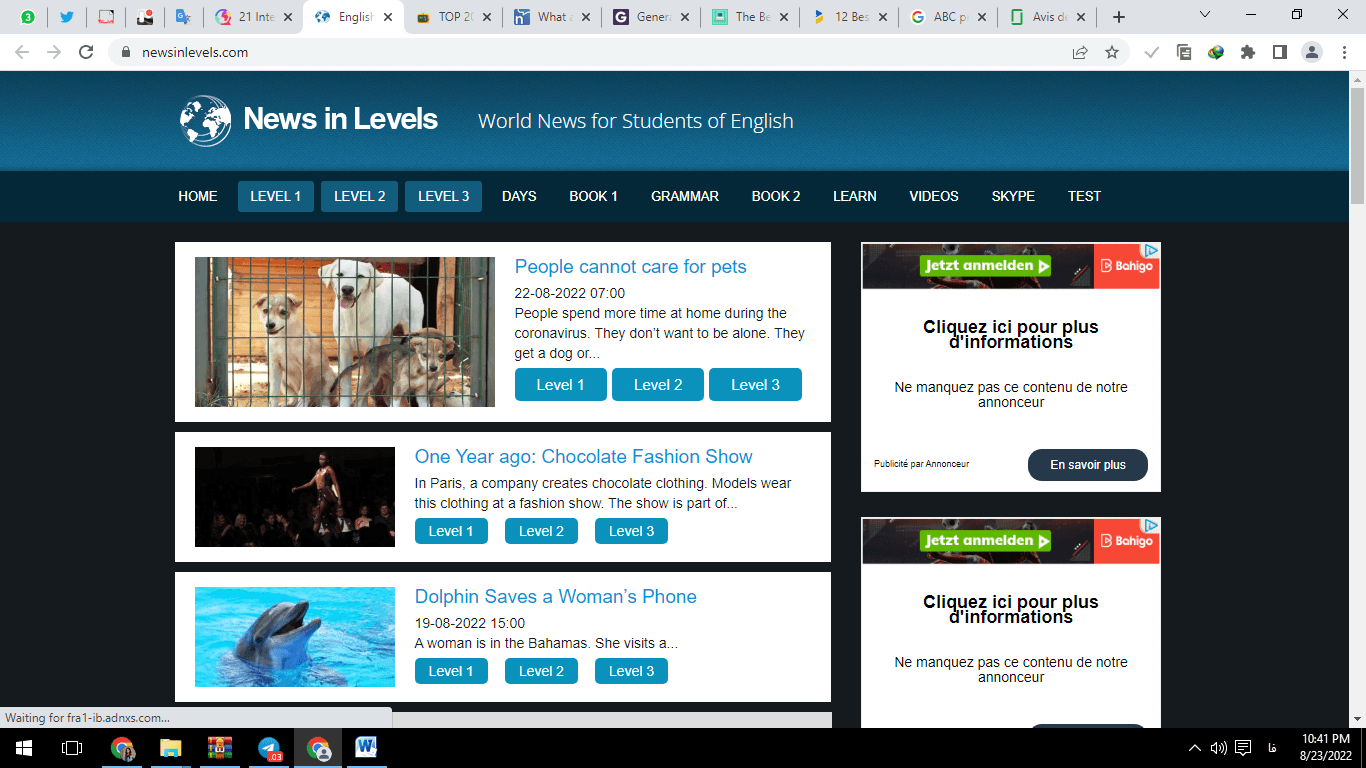Open the Twitter pinned tab

67,17
